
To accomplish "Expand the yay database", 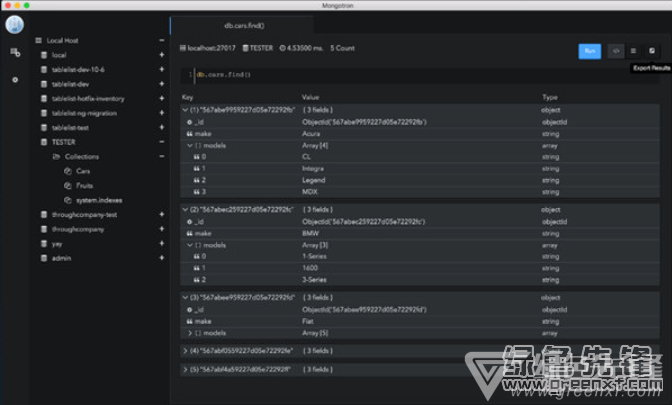I will coord(162,243).
